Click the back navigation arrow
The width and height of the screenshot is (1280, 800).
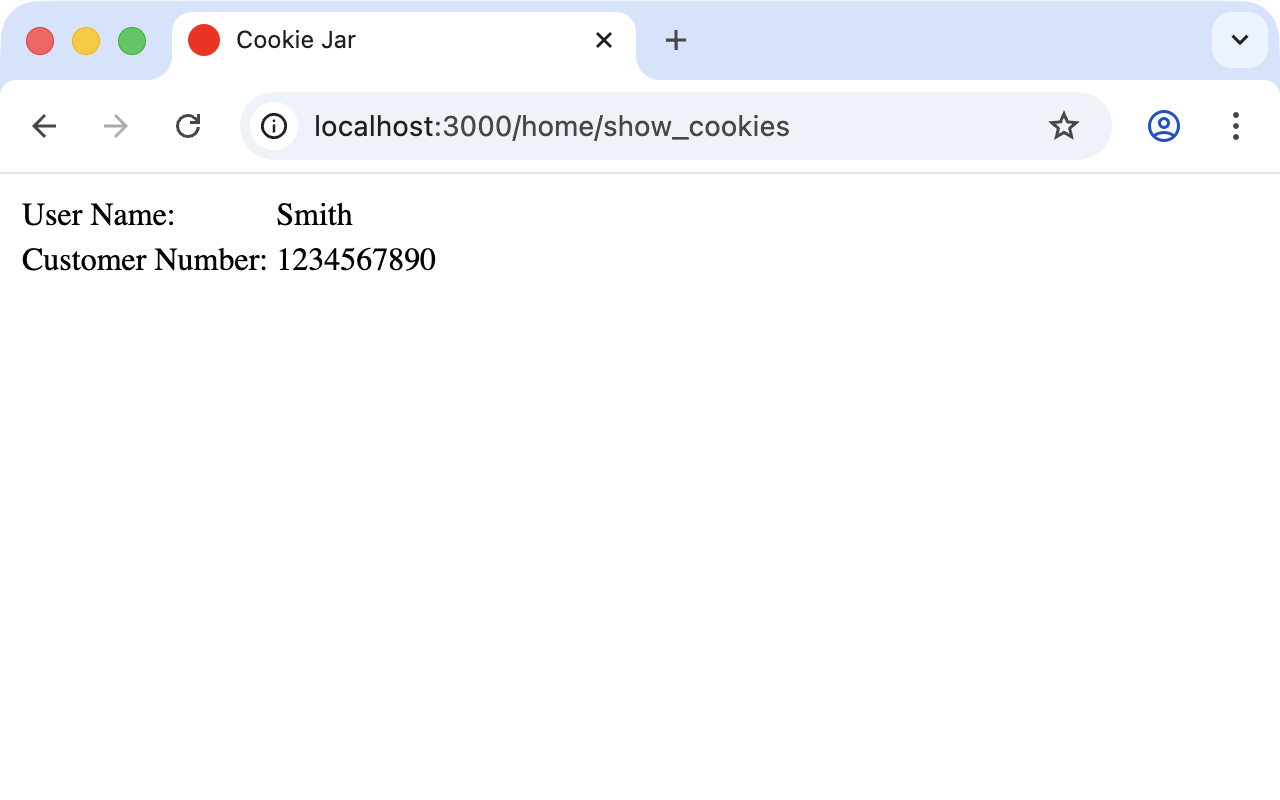(x=43, y=126)
